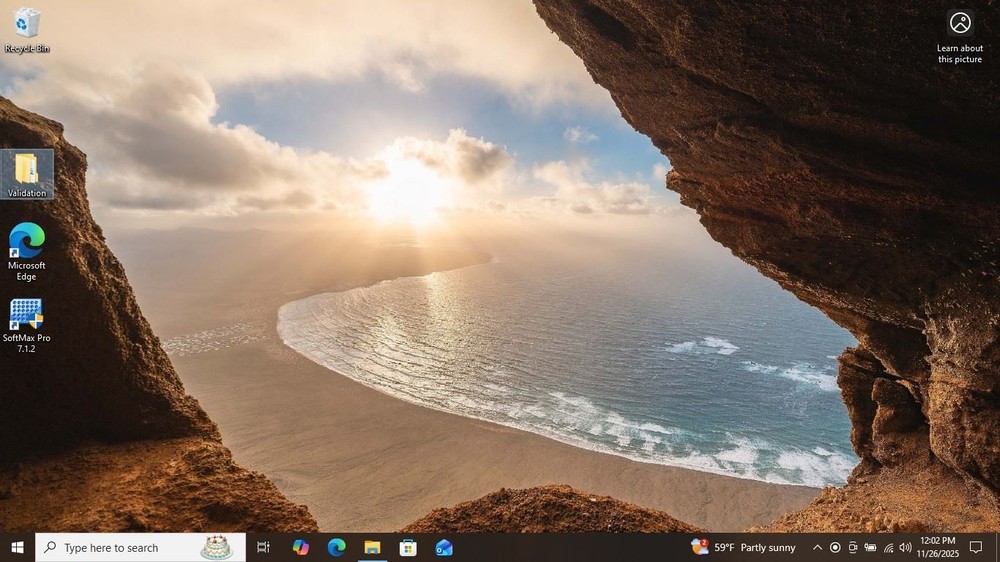Launch Copilot from the taskbar
The image size is (1000, 562).
tap(300, 547)
